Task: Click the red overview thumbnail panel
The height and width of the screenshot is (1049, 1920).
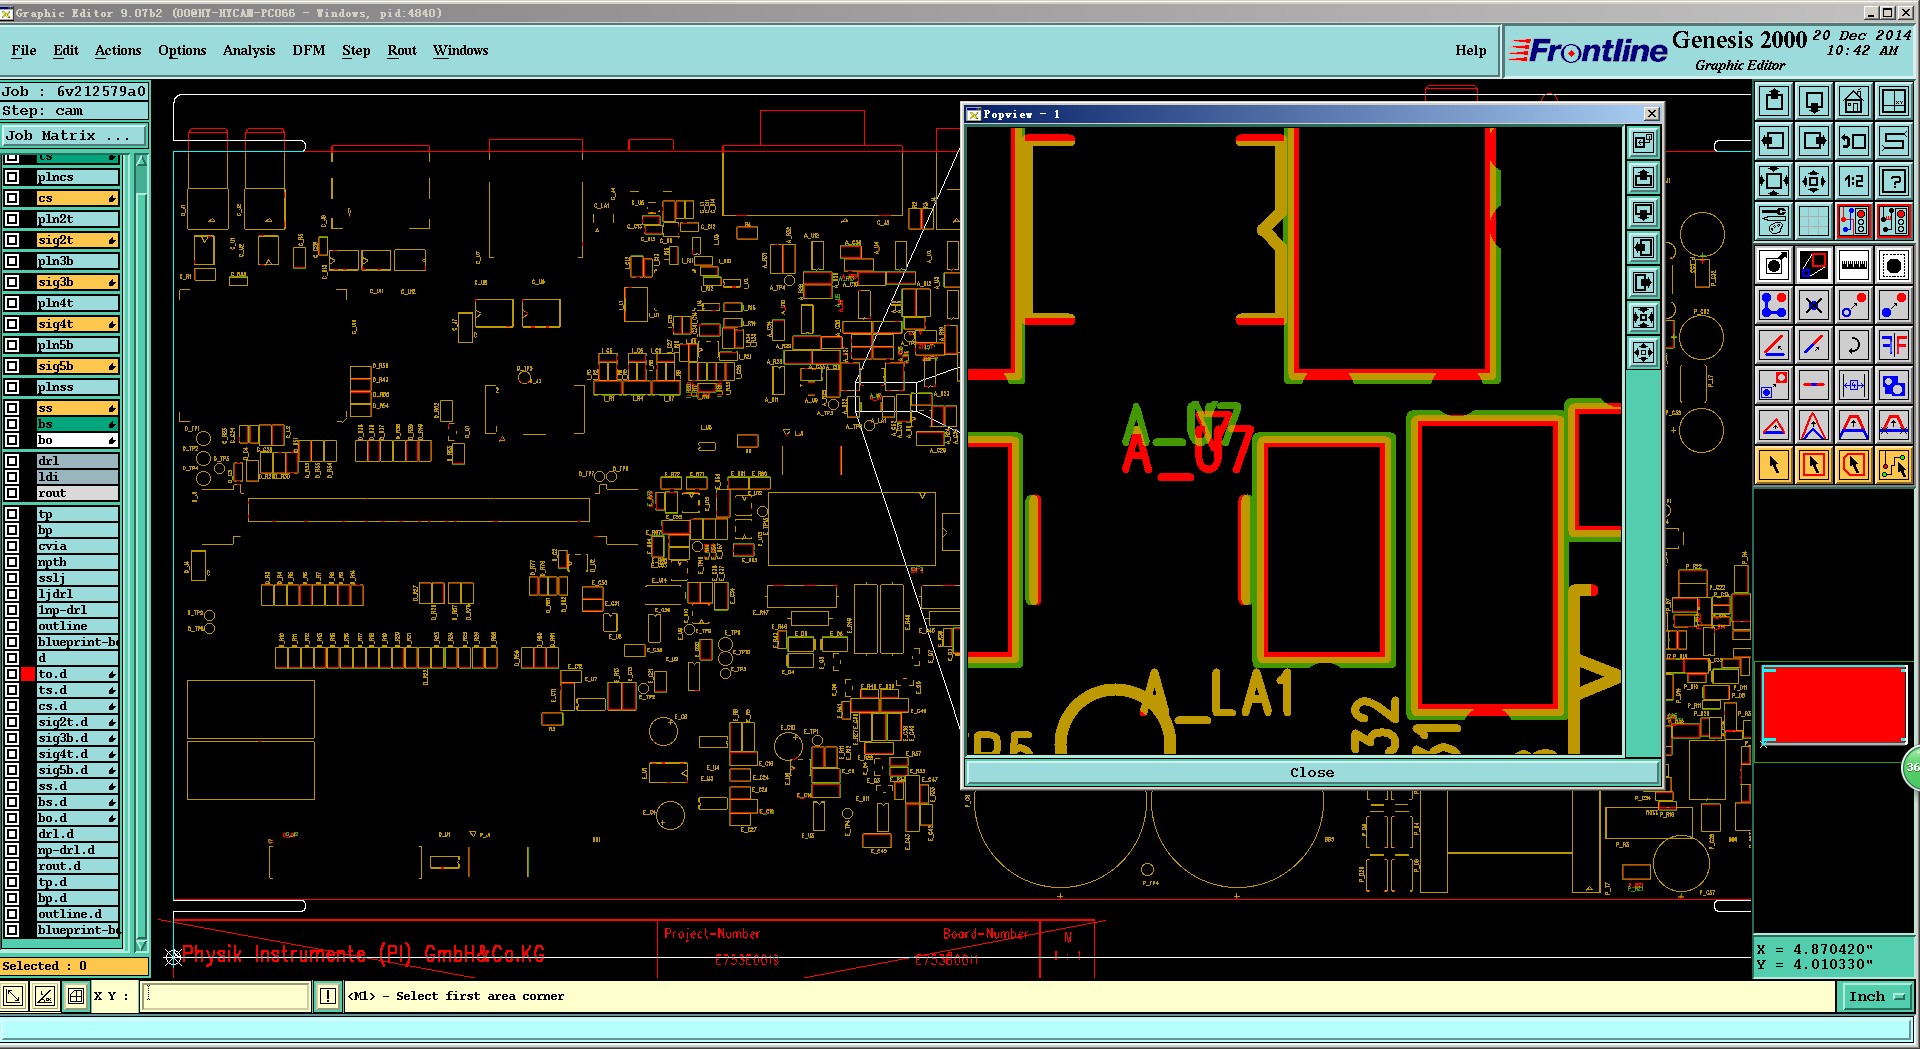Action: click(1834, 706)
